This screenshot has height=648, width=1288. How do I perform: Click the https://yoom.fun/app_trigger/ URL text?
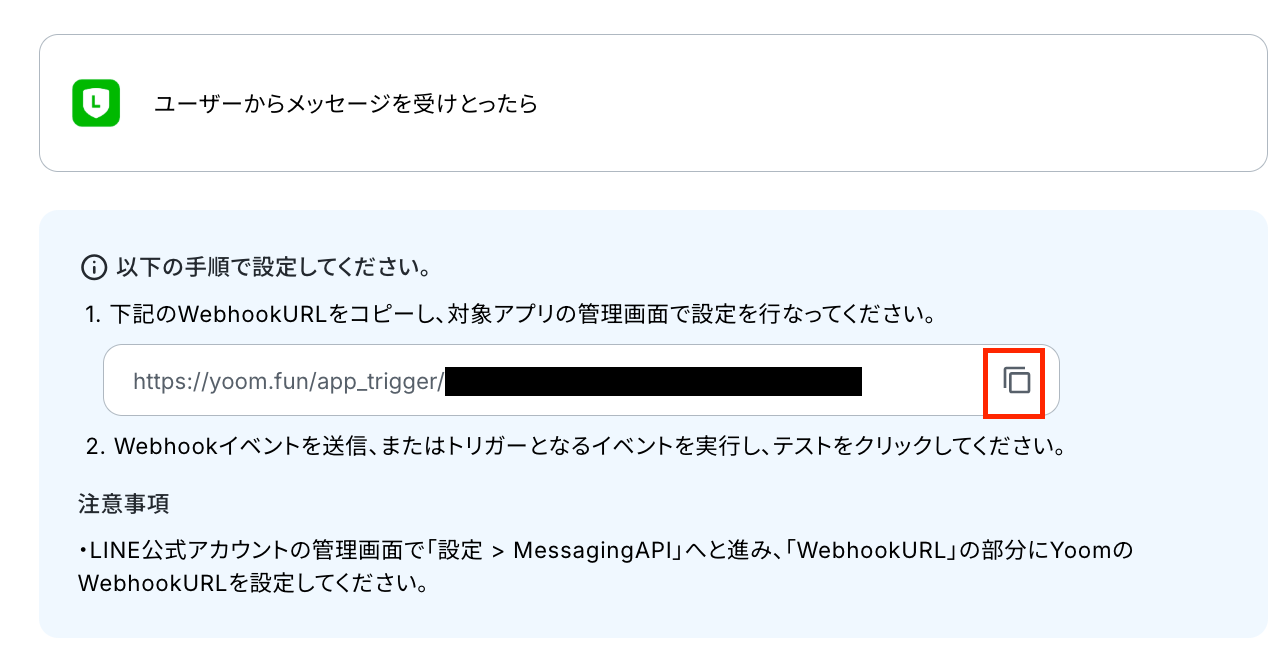[288, 381]
